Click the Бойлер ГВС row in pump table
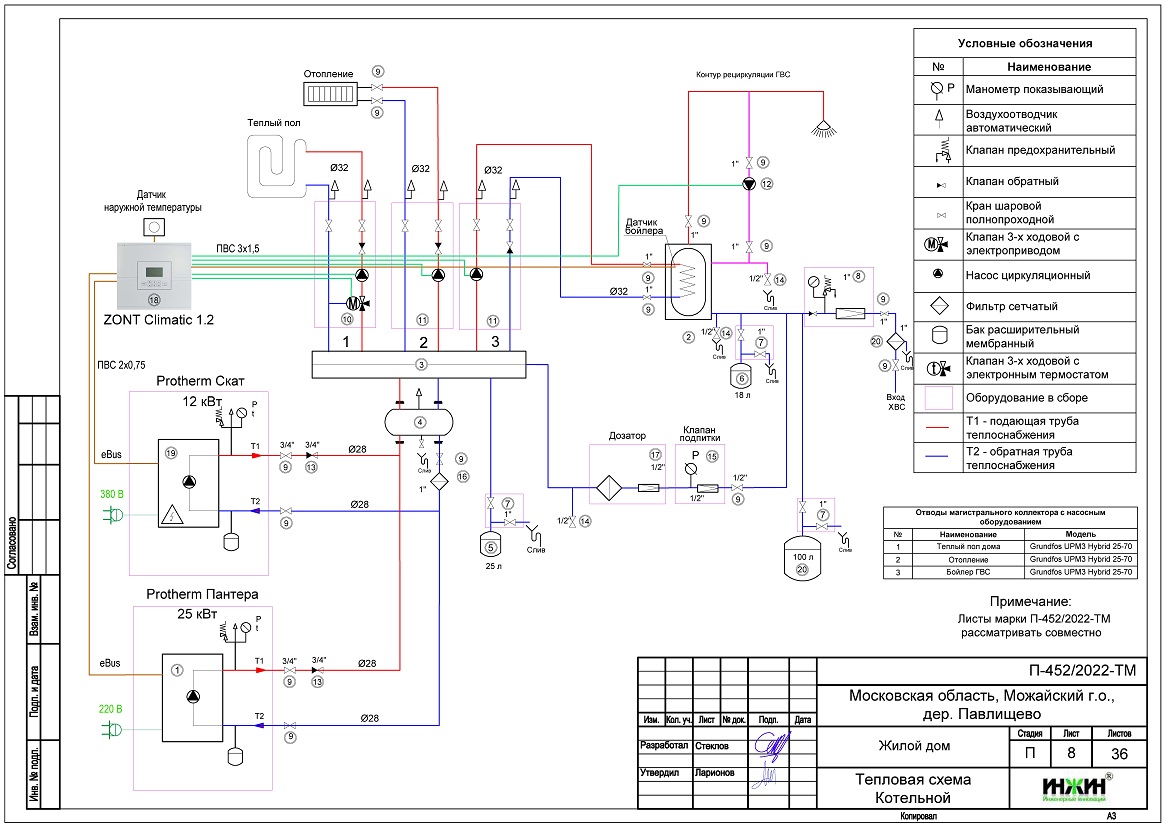Screen dimensions: 1166x824 pyautogui.click(x=1010, y=572)
